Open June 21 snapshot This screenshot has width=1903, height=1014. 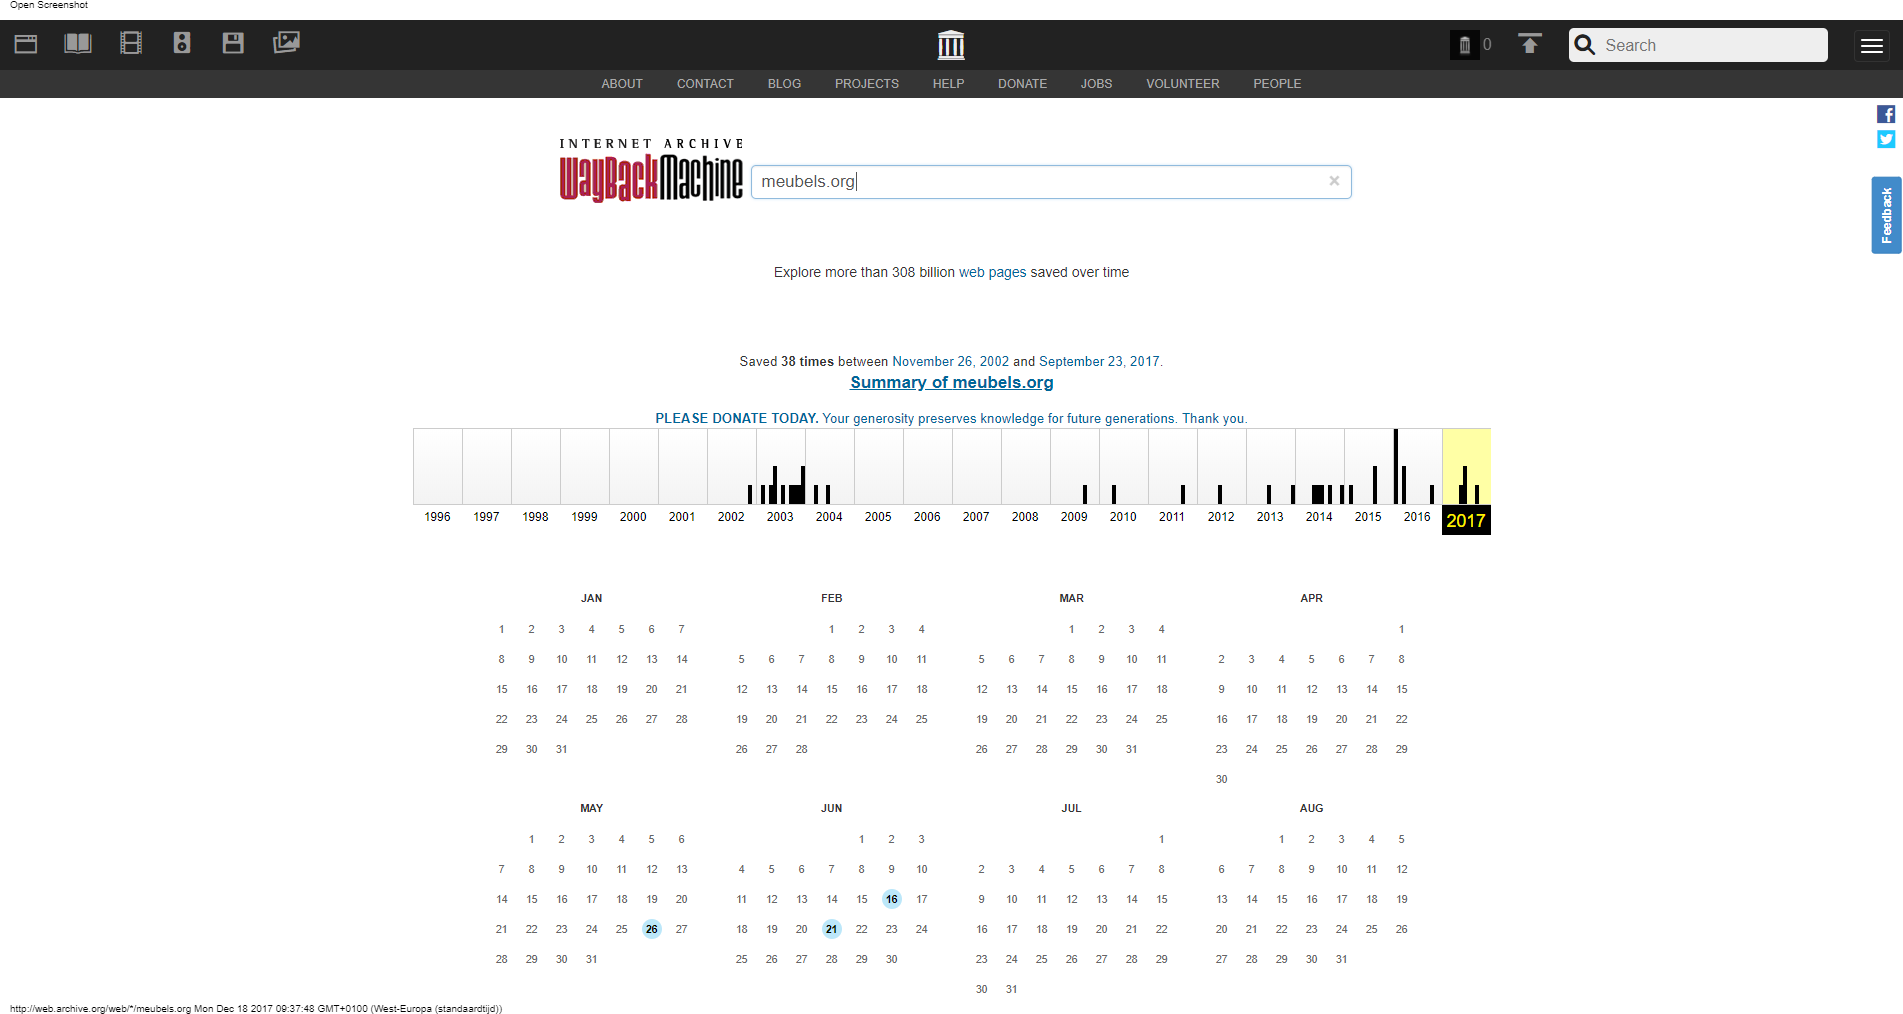click(x=832, y=929)
